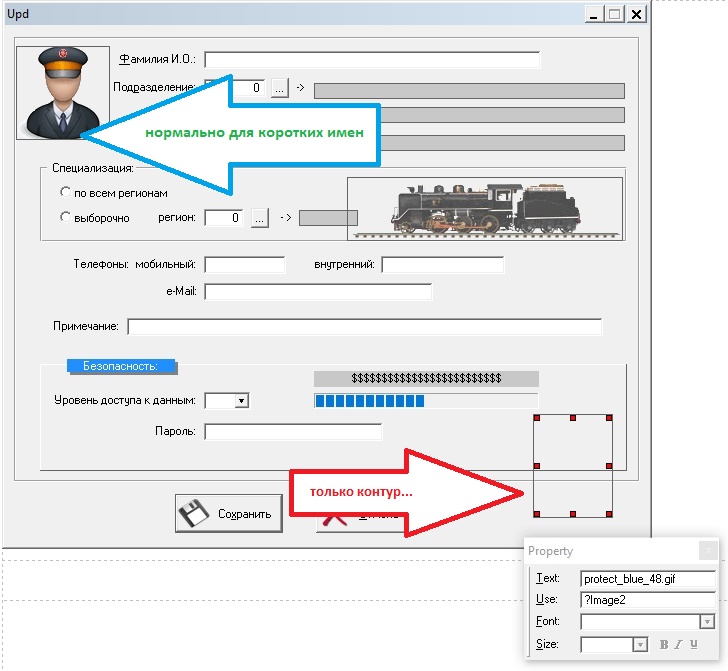Expand the Font dropdown in Property panel

(x=707, y=622)
